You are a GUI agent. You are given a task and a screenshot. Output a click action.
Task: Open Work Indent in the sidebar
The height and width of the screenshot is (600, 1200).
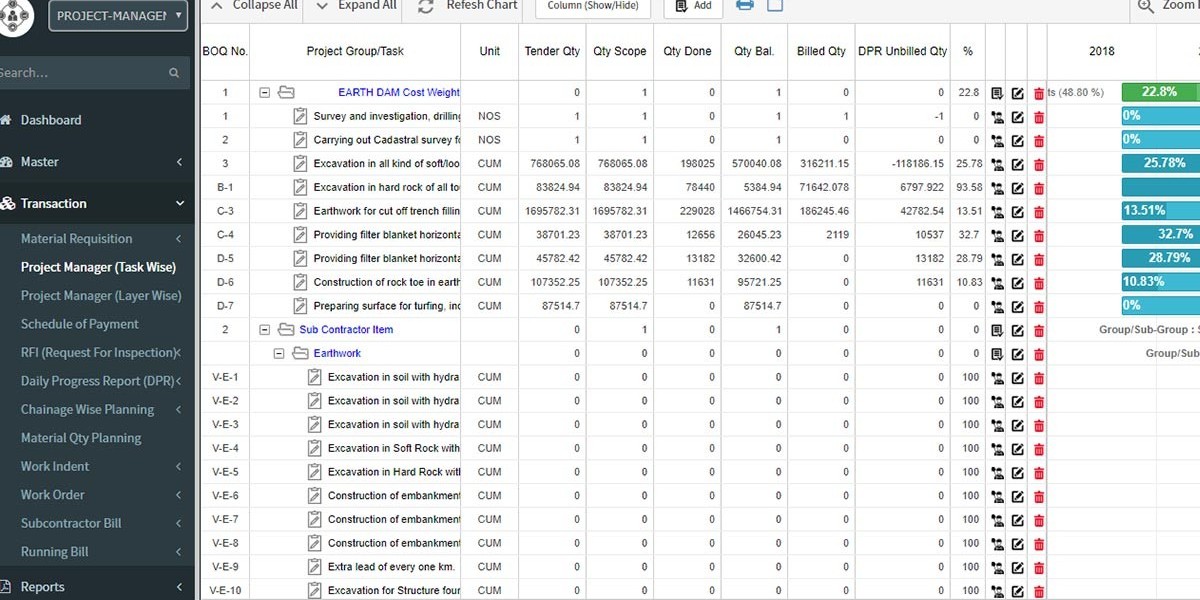pyautogui.click(x=55, y=466)
